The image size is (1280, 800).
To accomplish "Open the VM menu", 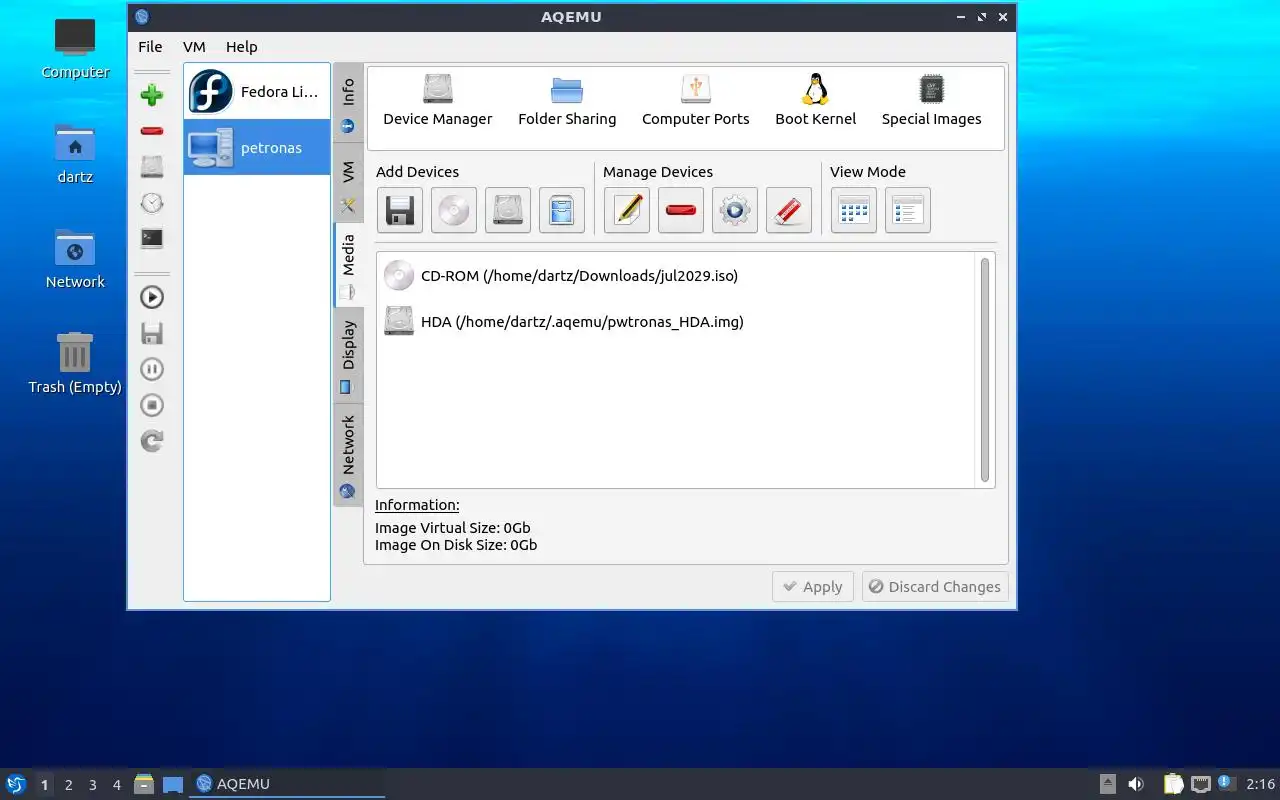I will [194, 46].
